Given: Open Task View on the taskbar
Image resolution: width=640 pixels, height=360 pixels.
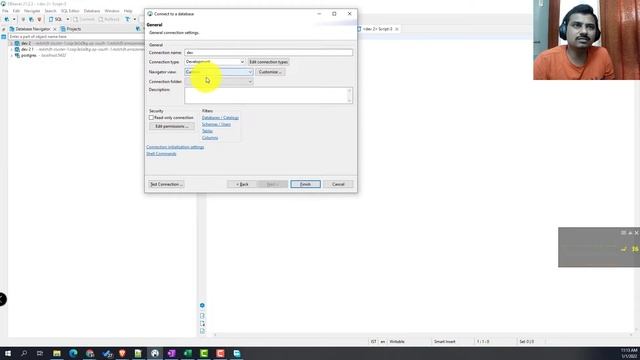Looking at the screenshot, I should click(x=40, y=353).
